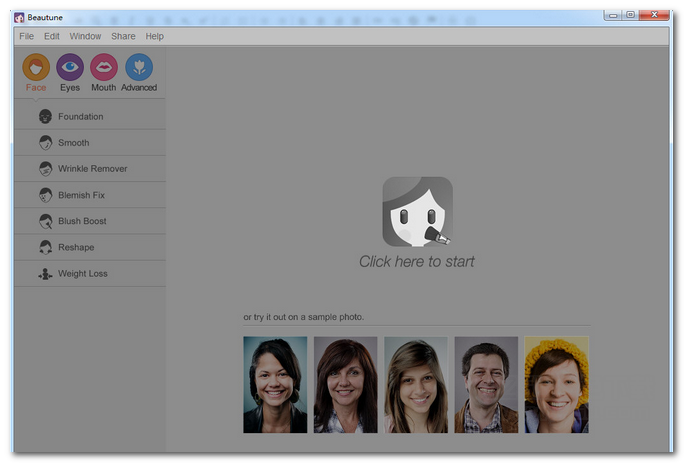Select the Face category icon
The width and height of the screenshot is (684, 463).
36,67
